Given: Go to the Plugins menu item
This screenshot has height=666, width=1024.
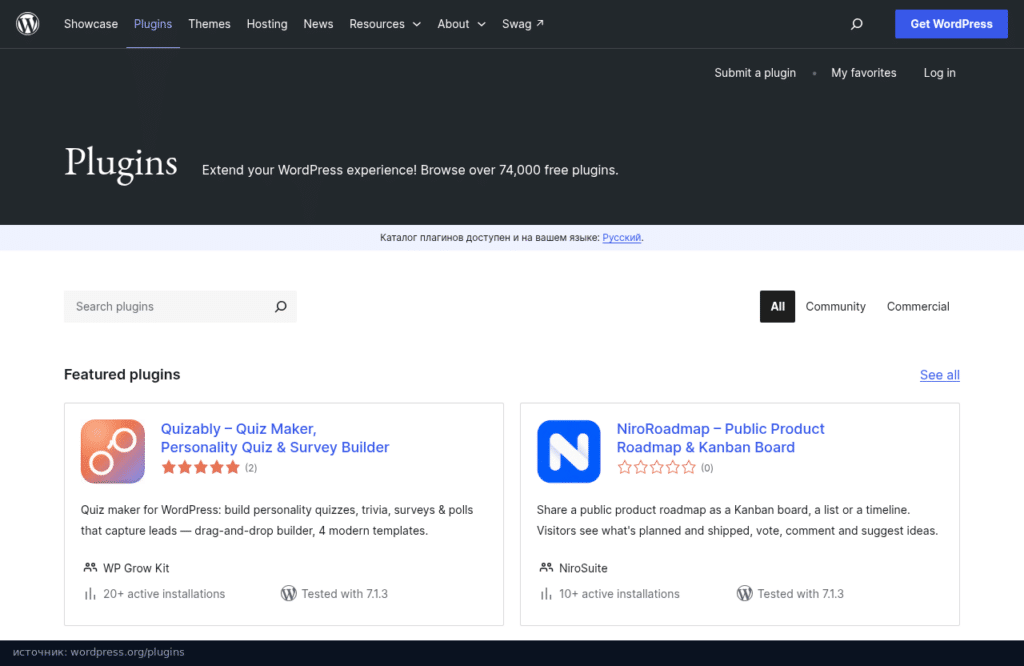Looking at the screenshot, I should [x=153, y=24].
